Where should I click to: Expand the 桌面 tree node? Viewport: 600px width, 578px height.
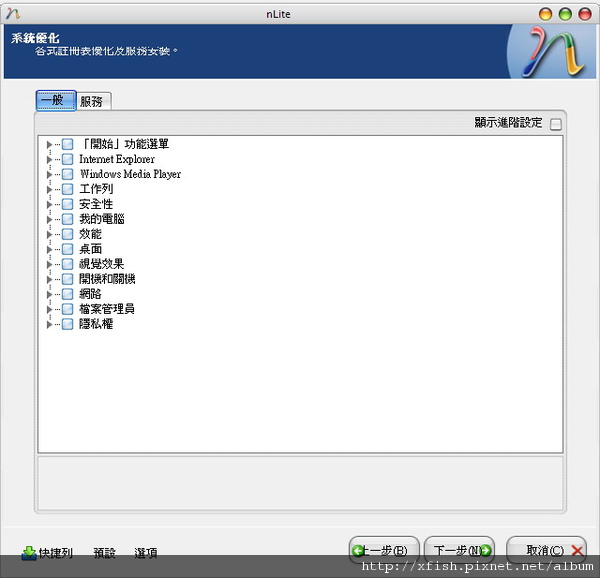pos(49,249)
